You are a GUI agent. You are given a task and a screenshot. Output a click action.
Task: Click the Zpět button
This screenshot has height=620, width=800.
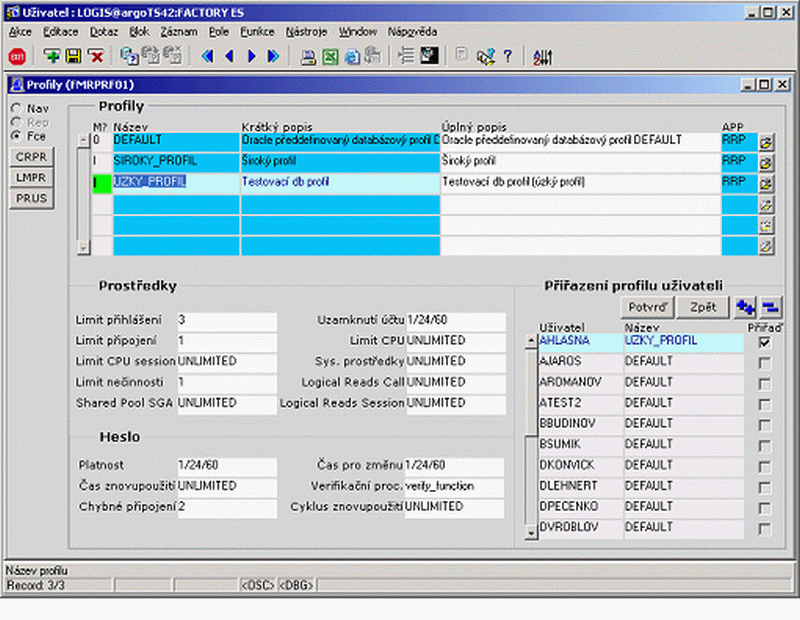coord(703,307)
